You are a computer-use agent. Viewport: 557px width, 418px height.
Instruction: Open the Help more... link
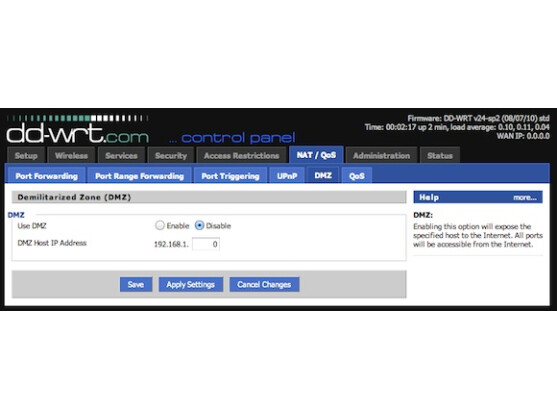click(x=525, y=197)
